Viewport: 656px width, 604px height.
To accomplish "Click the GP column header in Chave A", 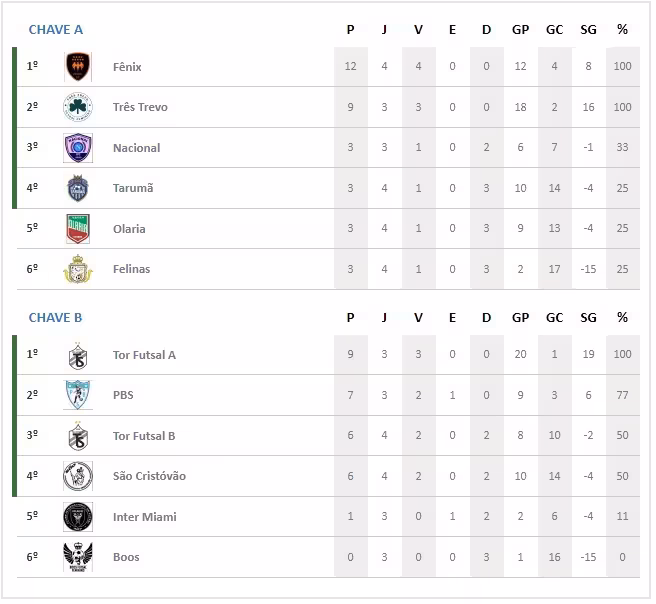I will point(520,30).
